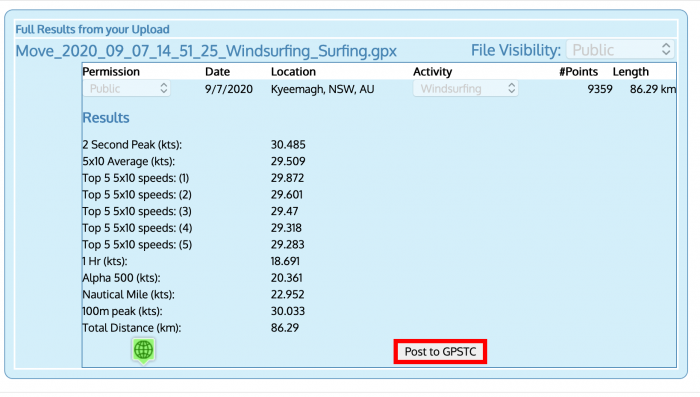Click the gpx file name link
Image resolution: width=700 pixels, height=397 pixels.
206,50
